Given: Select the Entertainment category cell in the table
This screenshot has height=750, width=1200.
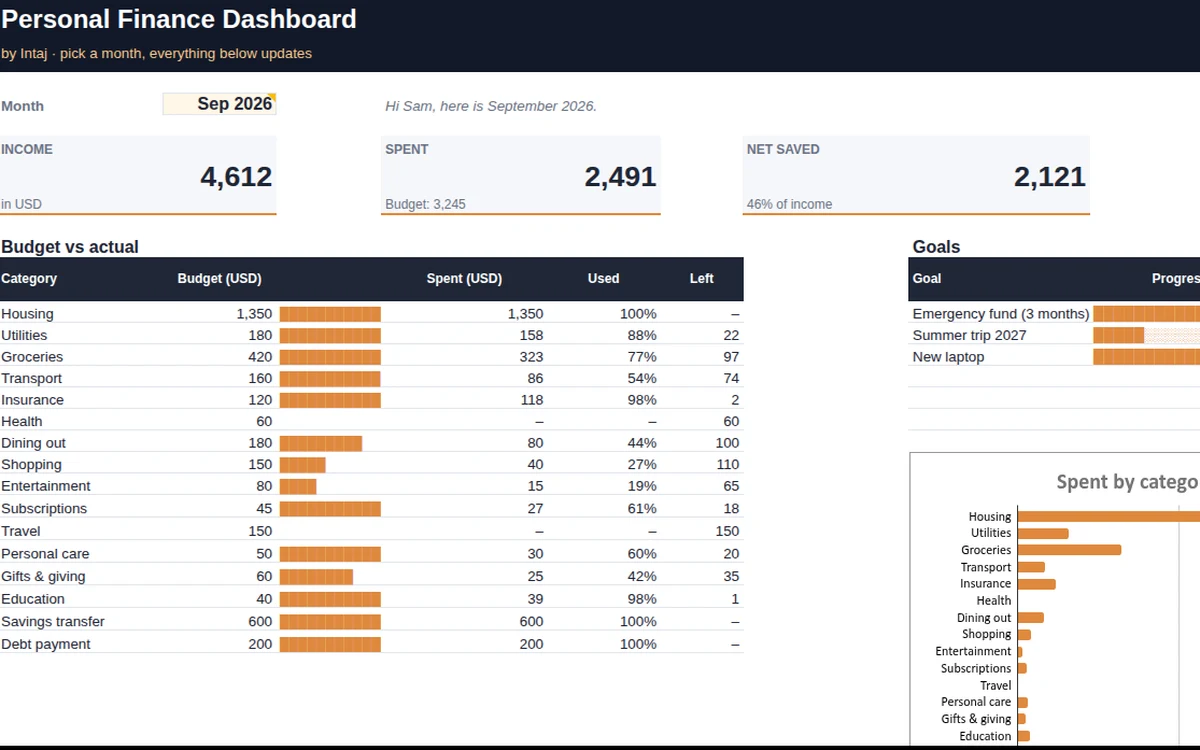Looking at the screenshot, I should click(x=45, y=486).
